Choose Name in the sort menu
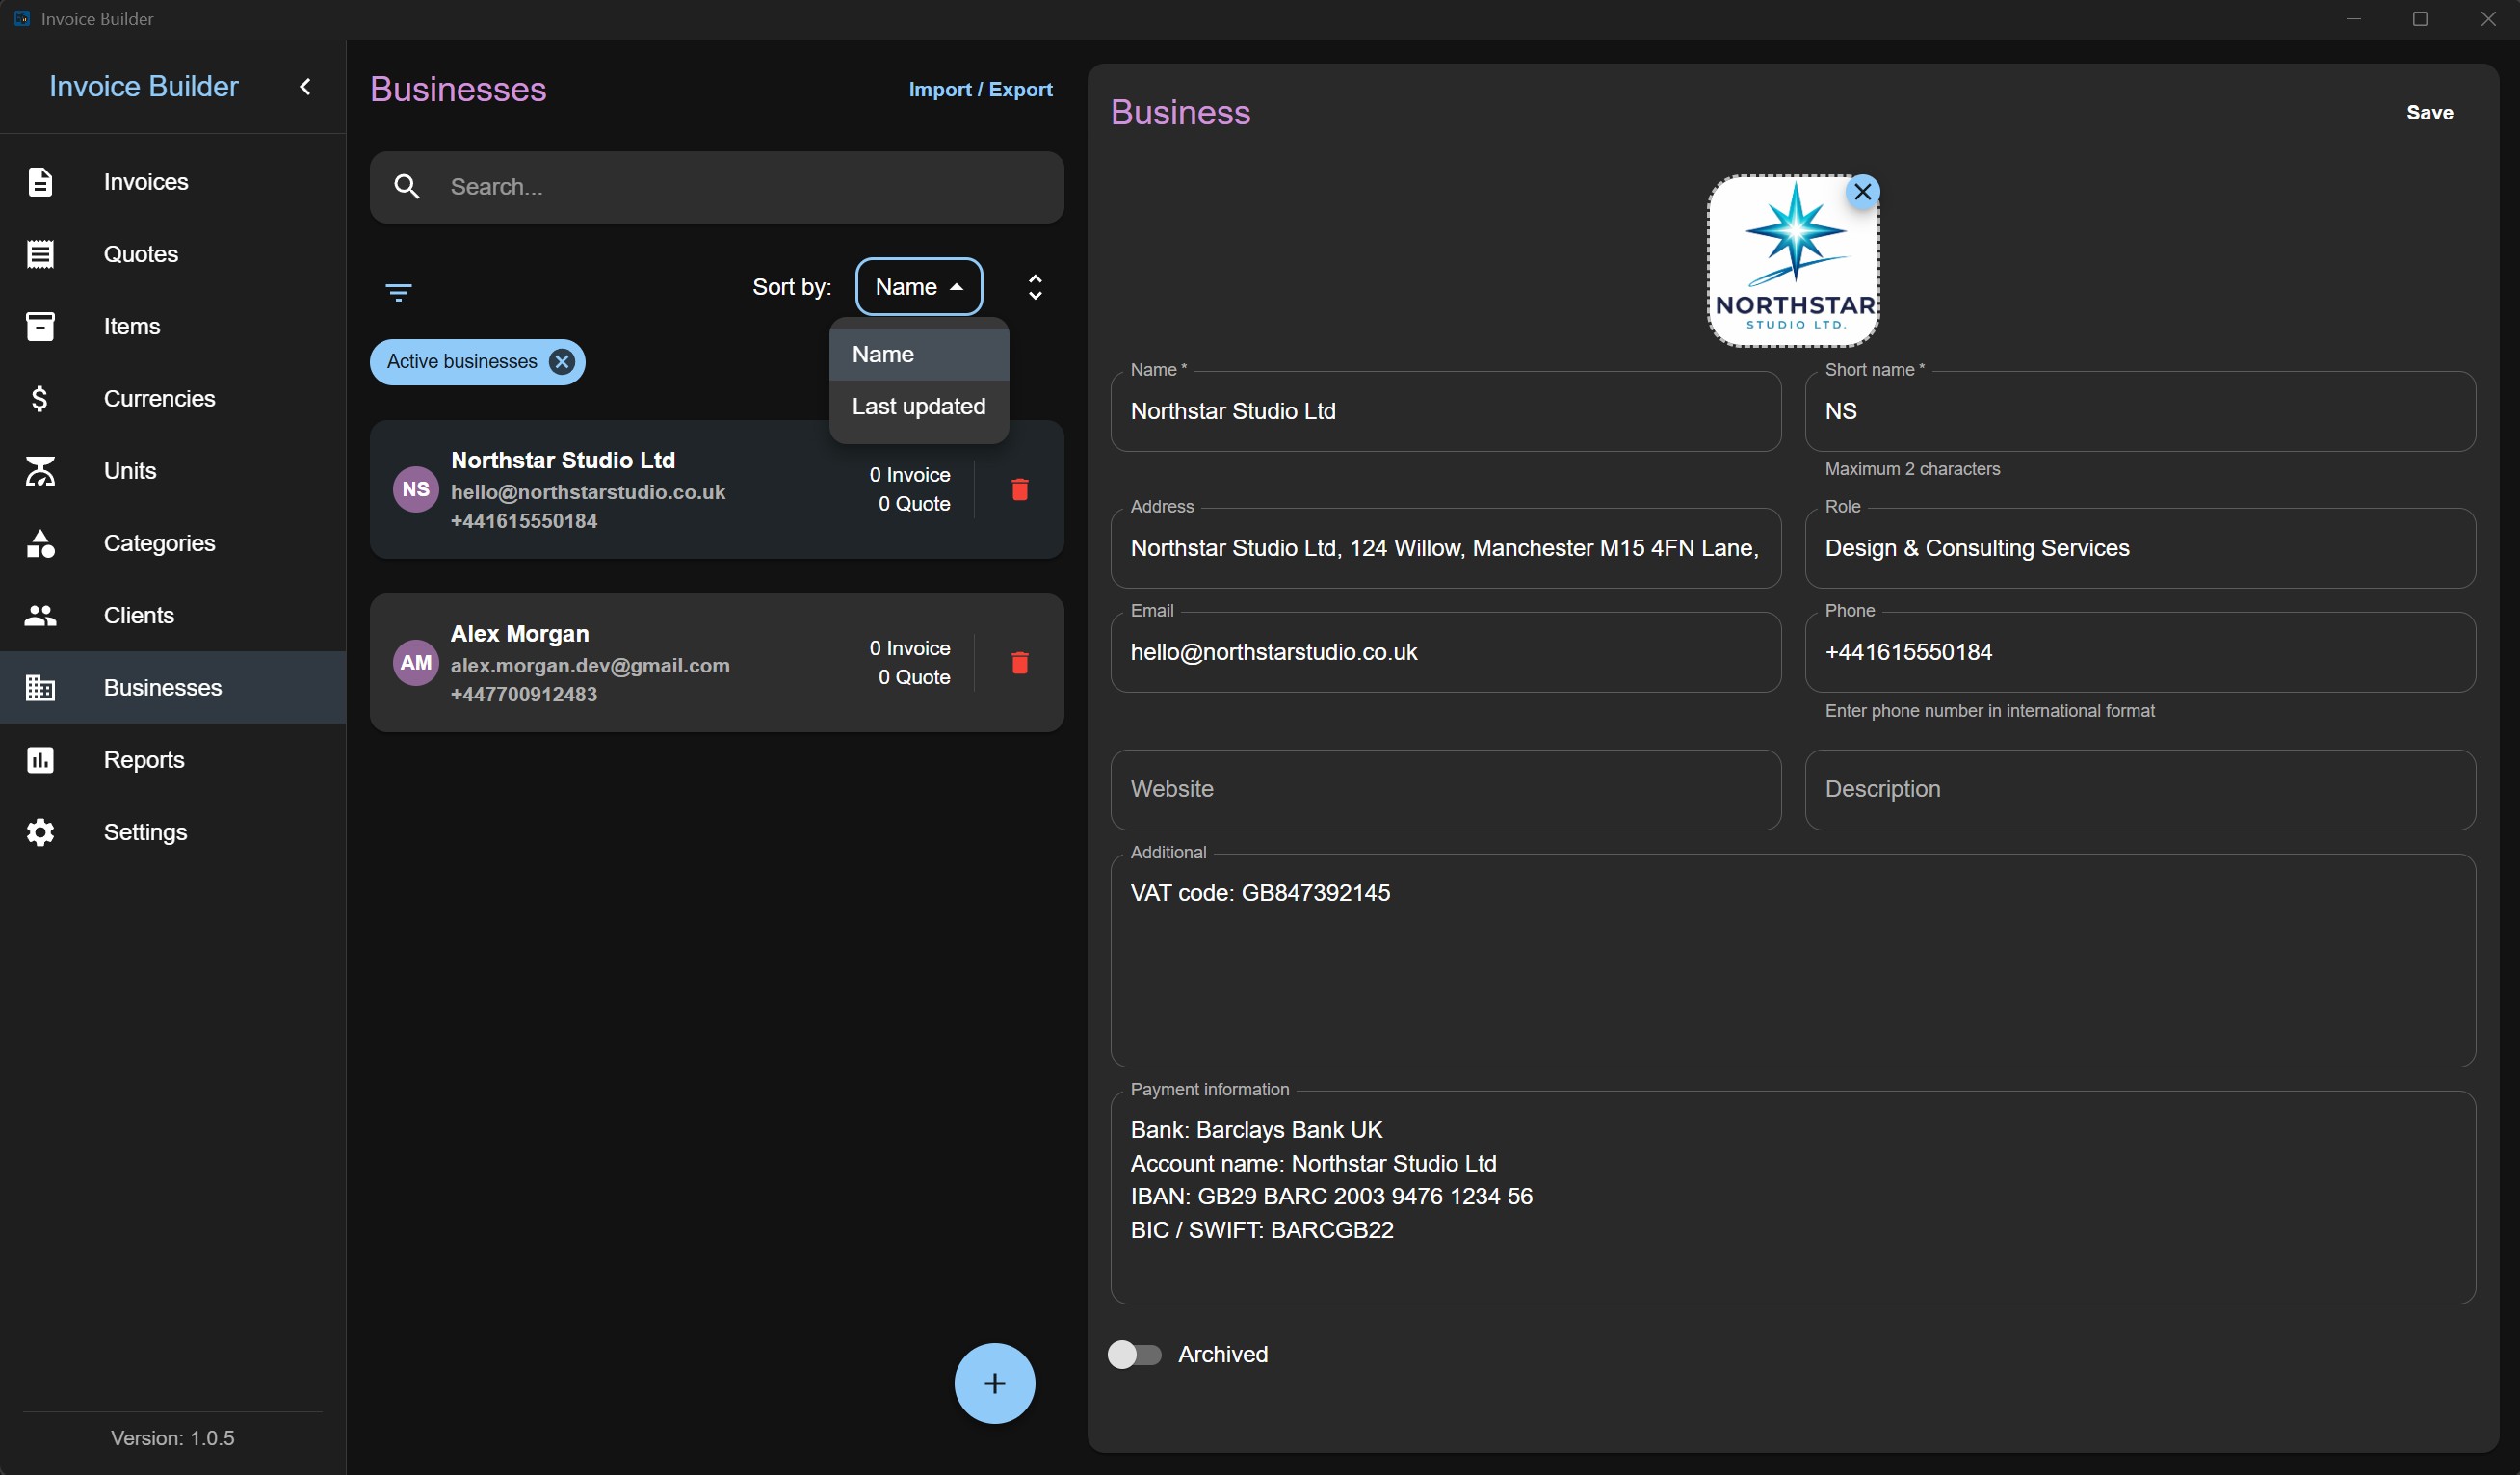This screenshot has width=2520, height=1475. tap(918, 355)
